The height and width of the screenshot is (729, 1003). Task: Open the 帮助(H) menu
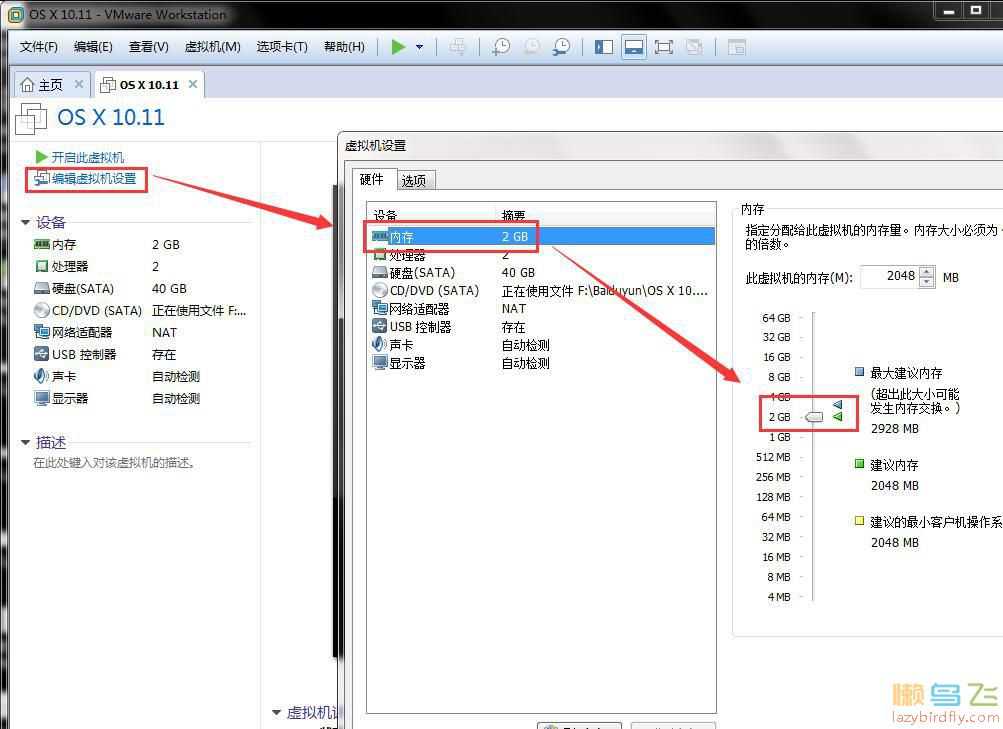(x=344, y=47)
